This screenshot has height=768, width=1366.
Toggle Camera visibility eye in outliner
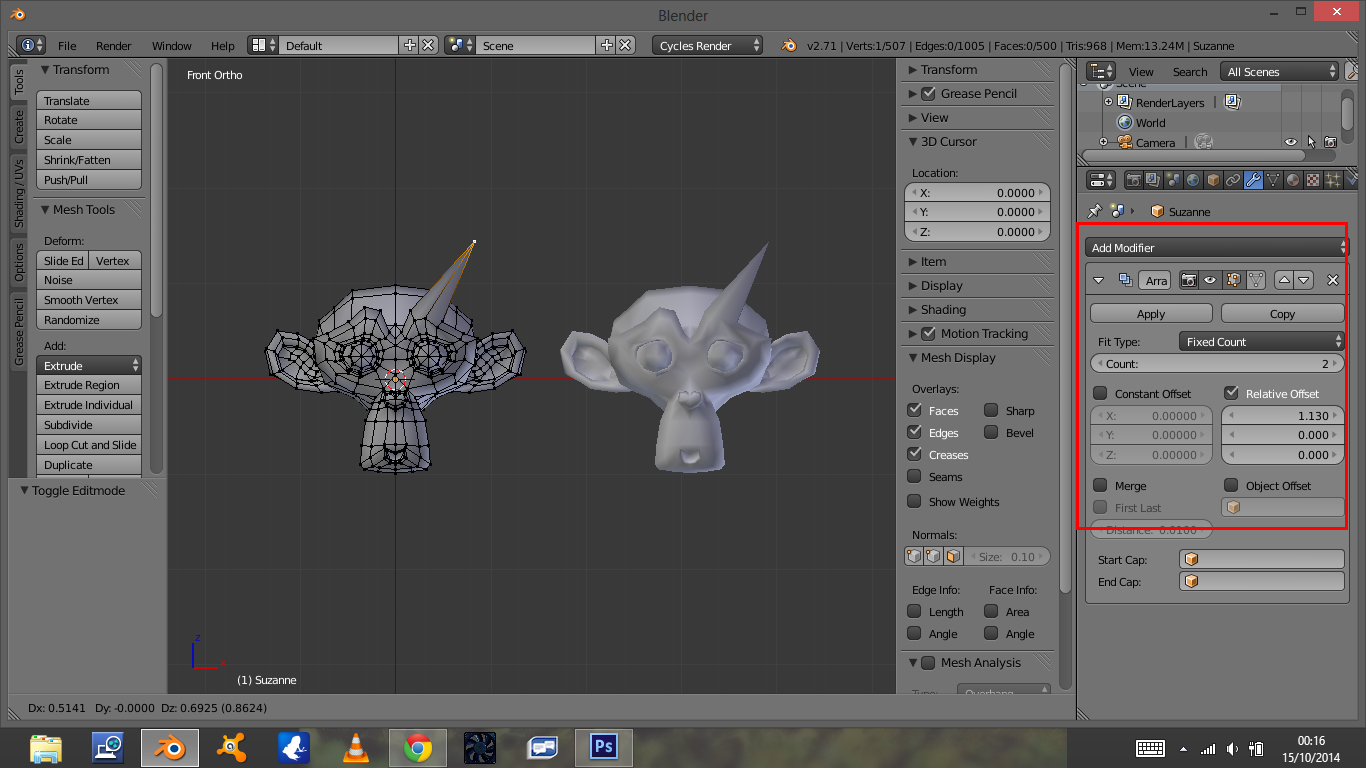point(1291,142)
